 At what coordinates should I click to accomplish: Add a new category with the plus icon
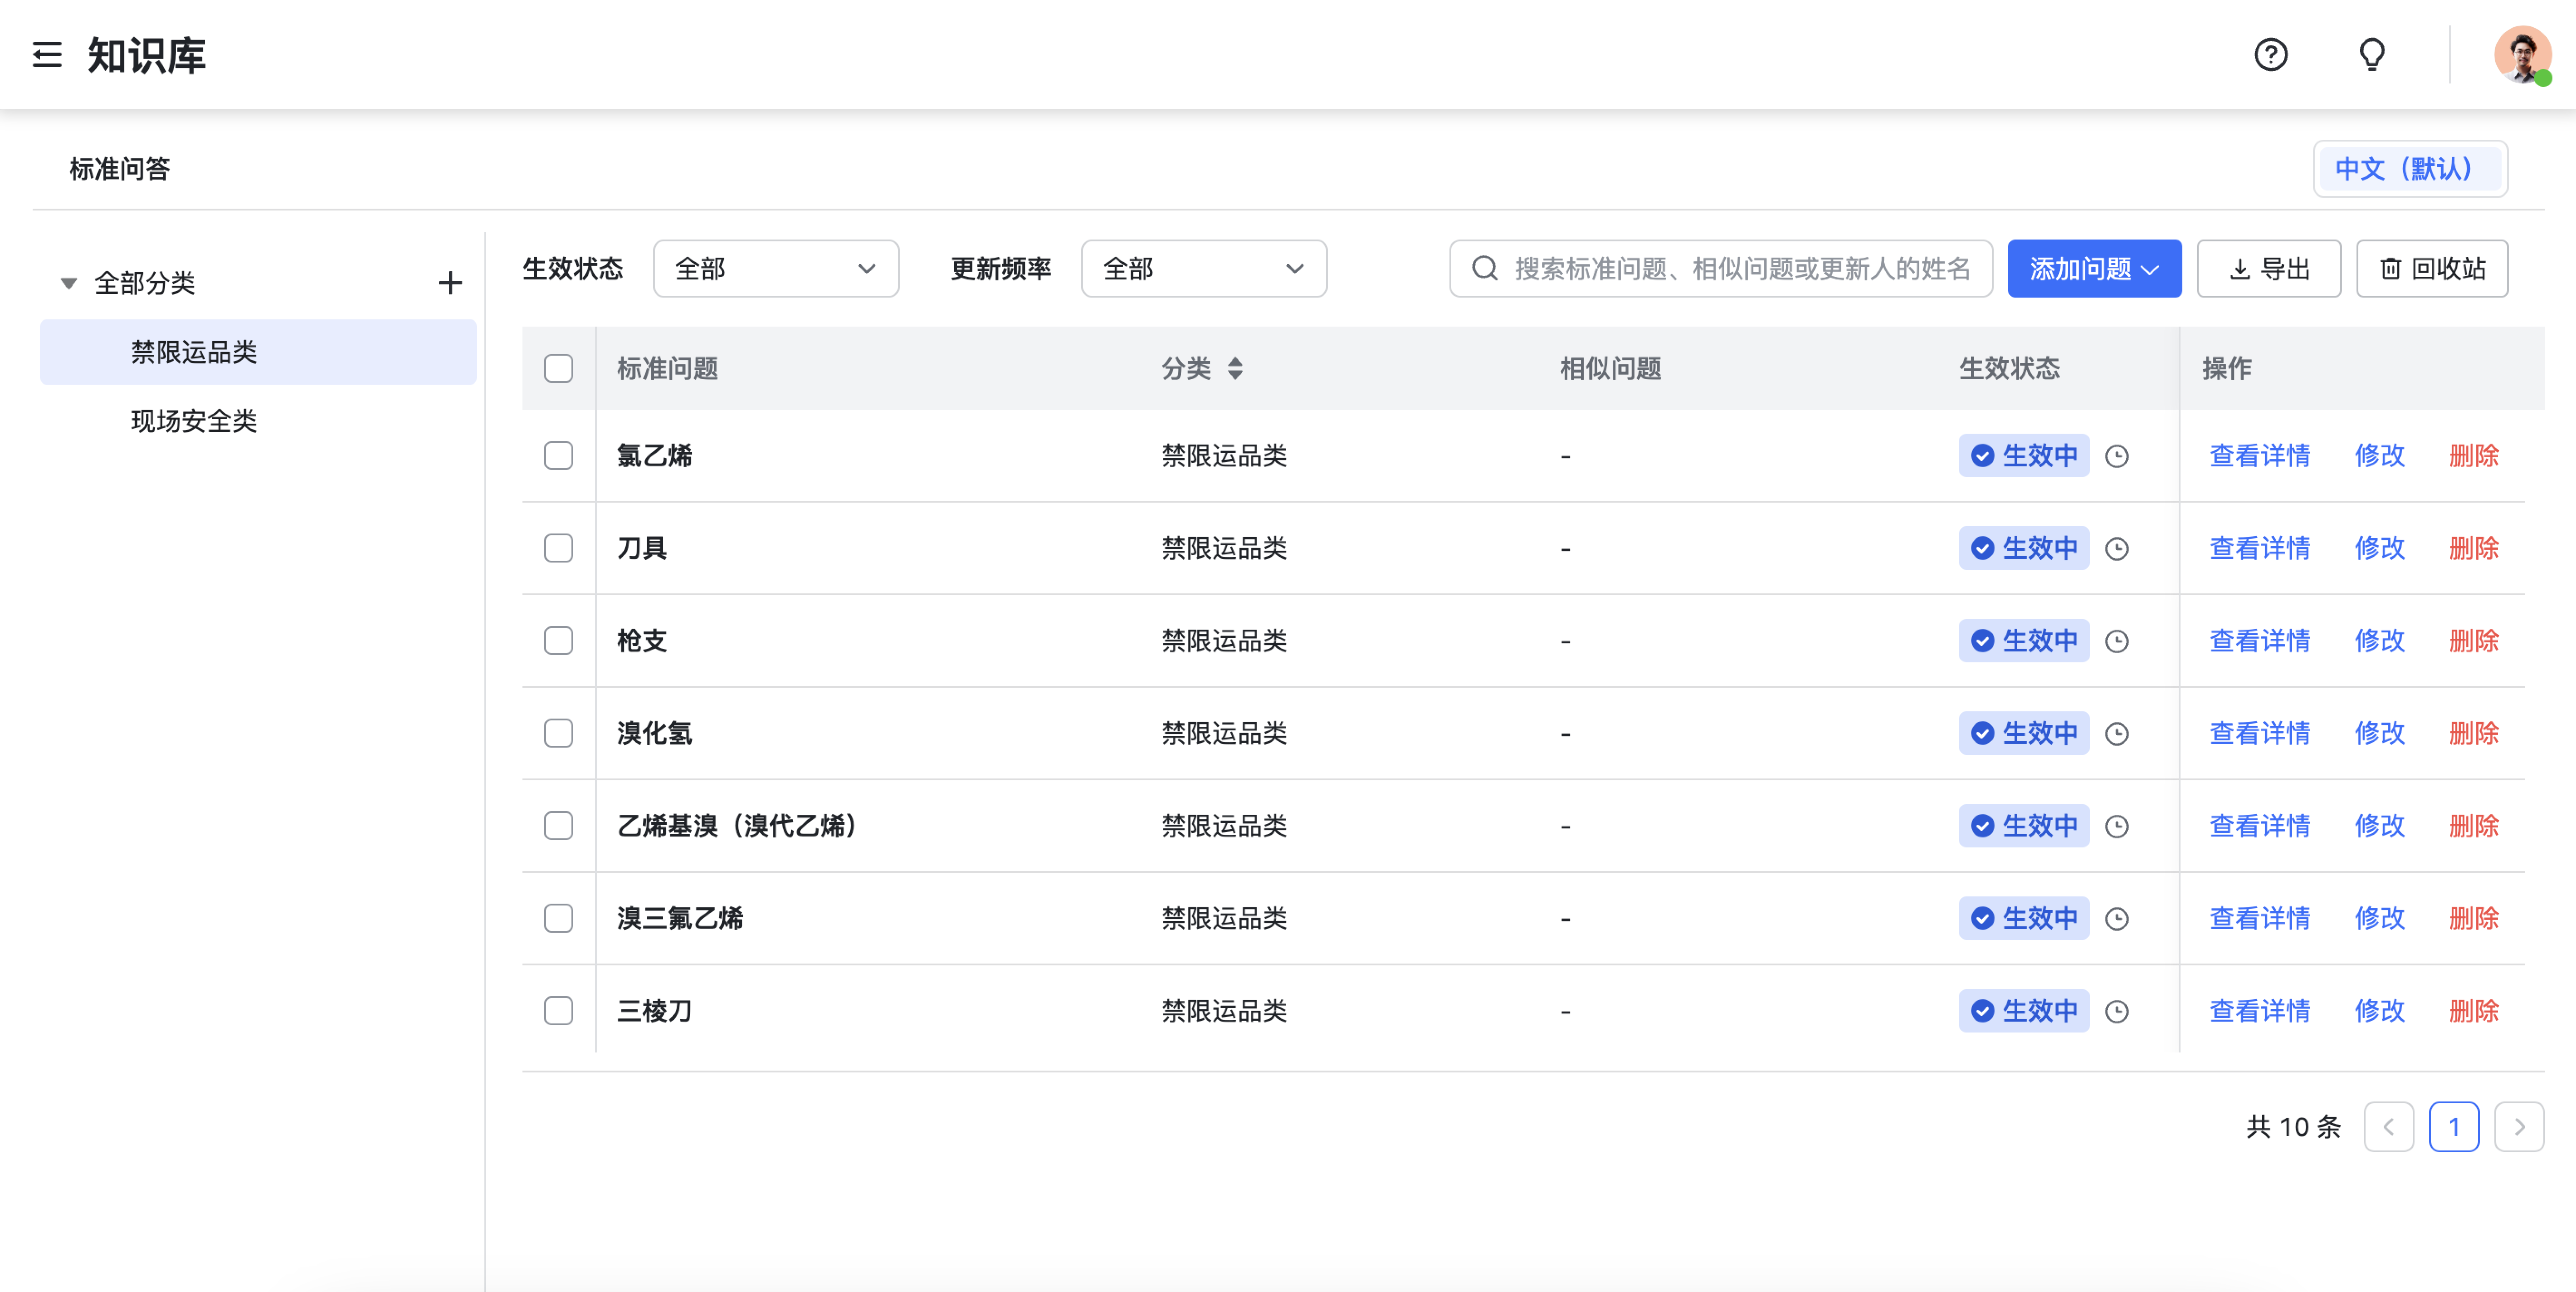click(x=450, y=283)
